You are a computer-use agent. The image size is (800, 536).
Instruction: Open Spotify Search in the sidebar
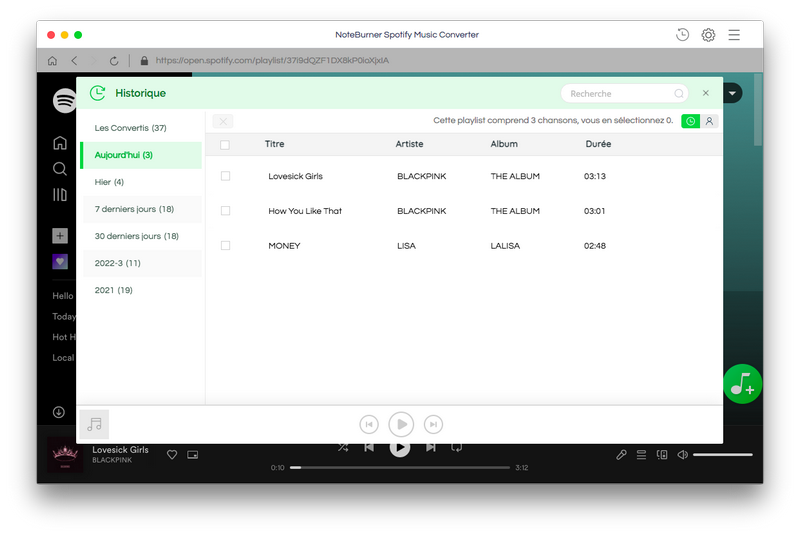click(60, 169)
